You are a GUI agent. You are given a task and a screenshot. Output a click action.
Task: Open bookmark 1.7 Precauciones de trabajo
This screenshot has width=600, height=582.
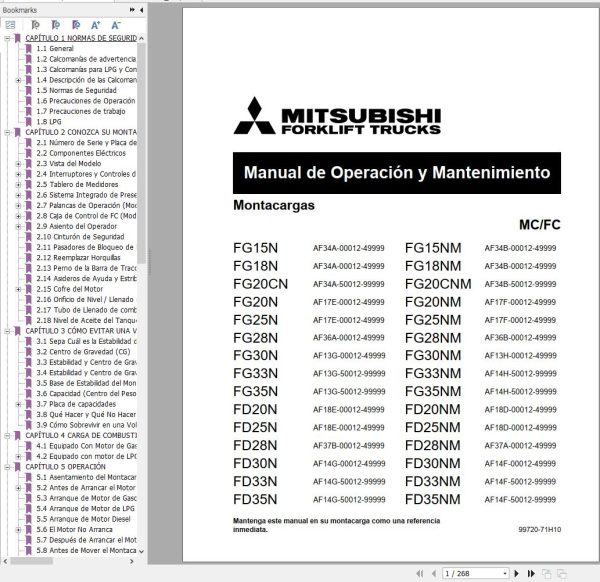tap(81, 111)
